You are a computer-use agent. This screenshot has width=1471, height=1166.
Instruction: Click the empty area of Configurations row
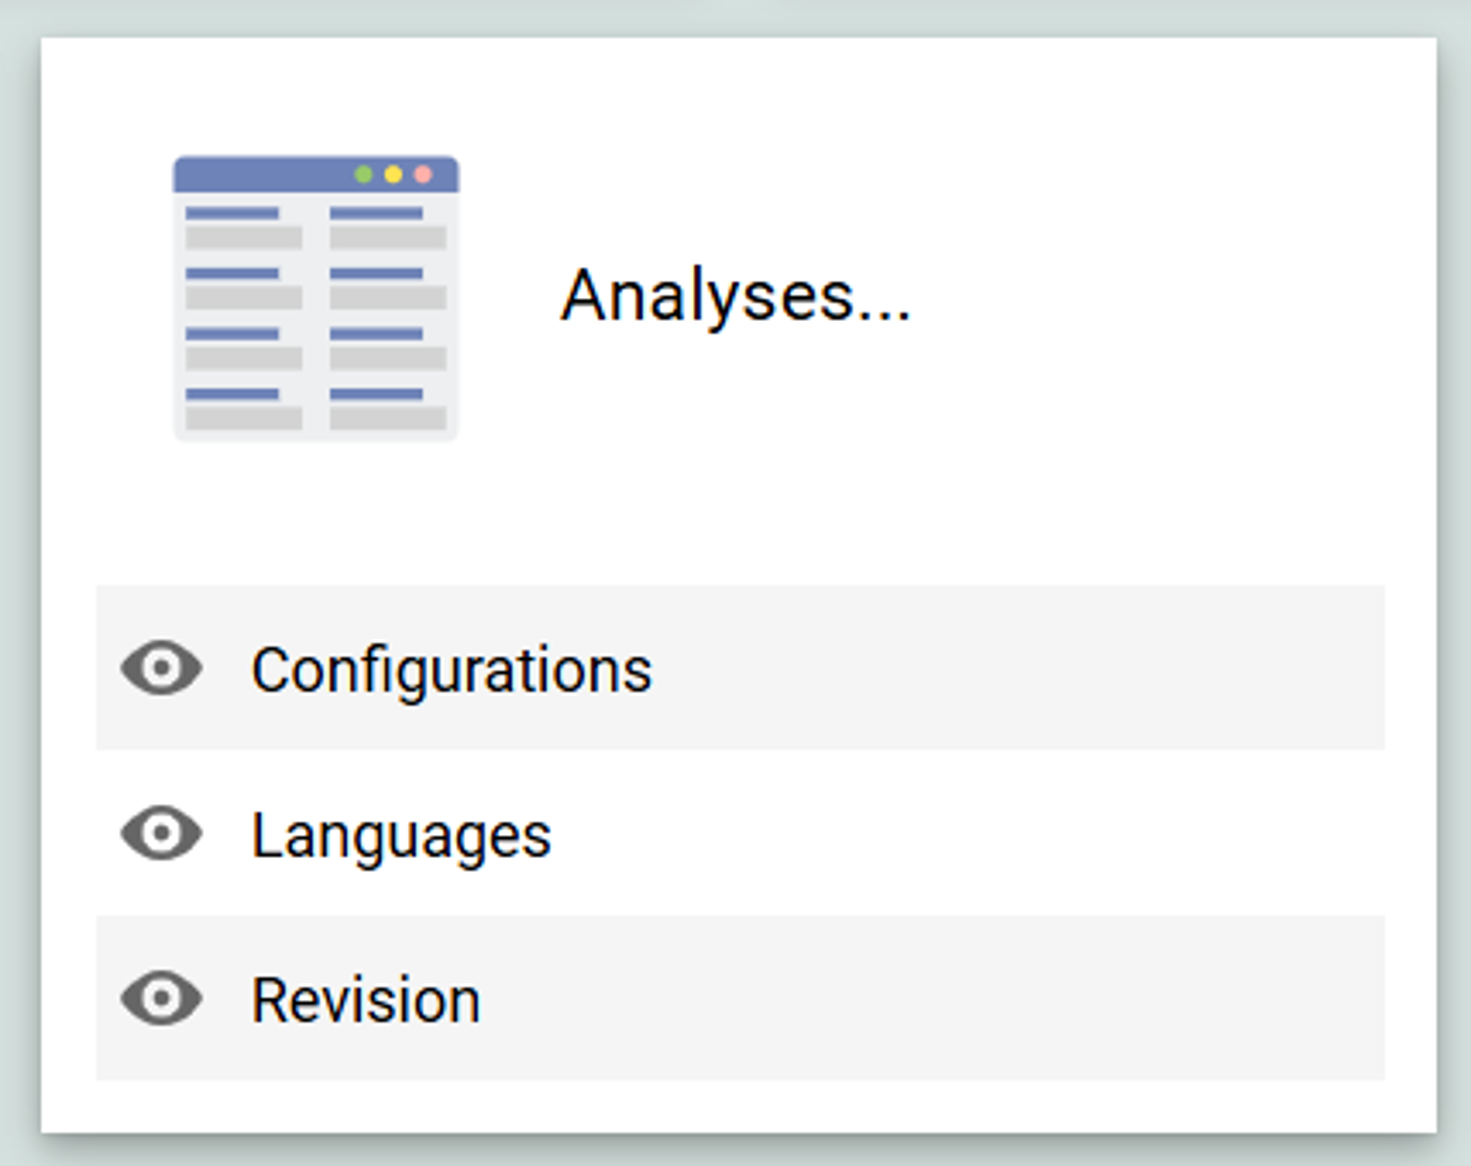(1000, 668)
